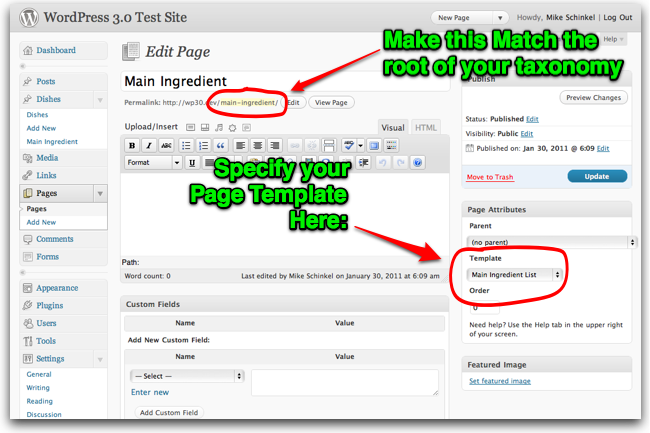
Task: Open the Dashboard menu
Action: tap(56, 50)
